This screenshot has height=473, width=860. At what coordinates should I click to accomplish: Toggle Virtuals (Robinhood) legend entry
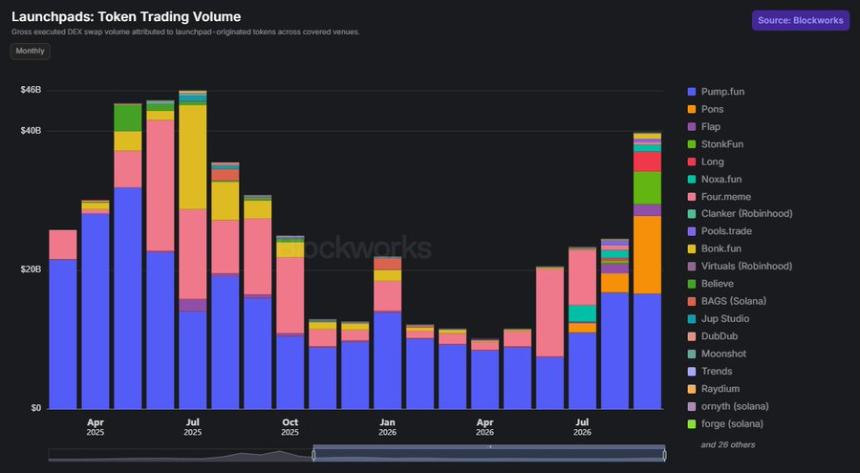(740, 266)
